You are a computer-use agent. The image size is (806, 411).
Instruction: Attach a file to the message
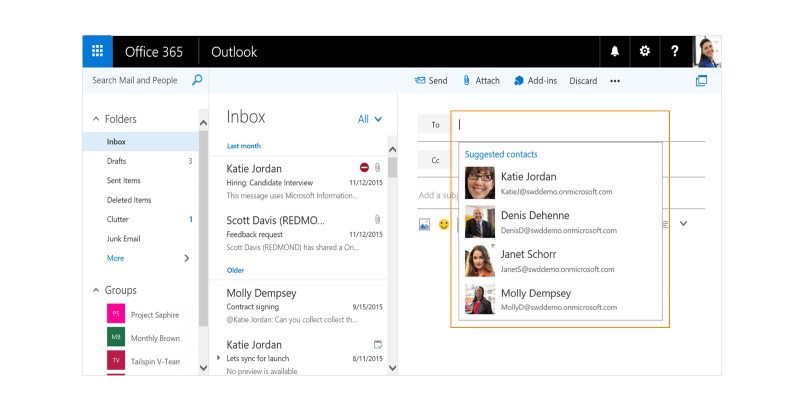pyautogui.click(x=481, y=81)
